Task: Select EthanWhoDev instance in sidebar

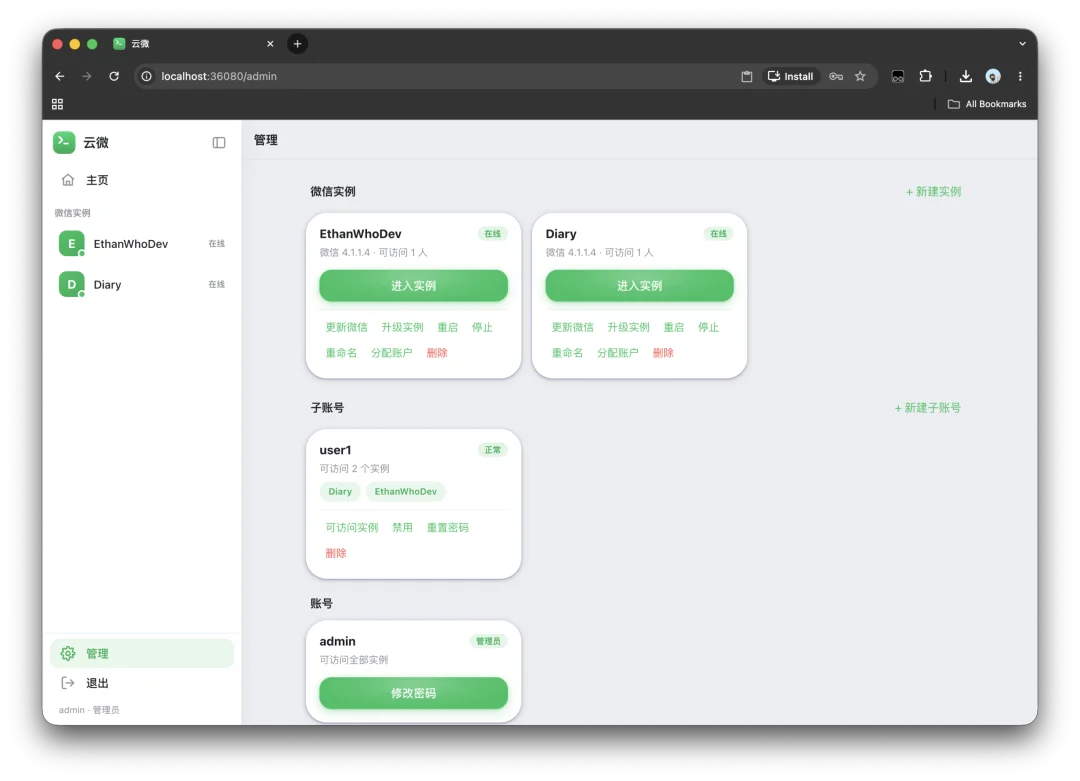Action: [x=142, y=244]
